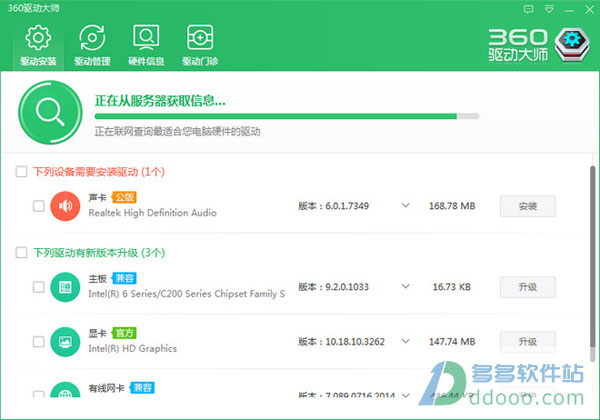Click the wired network card icon
This screenshot has width=600, height=420.
(65, 390)
